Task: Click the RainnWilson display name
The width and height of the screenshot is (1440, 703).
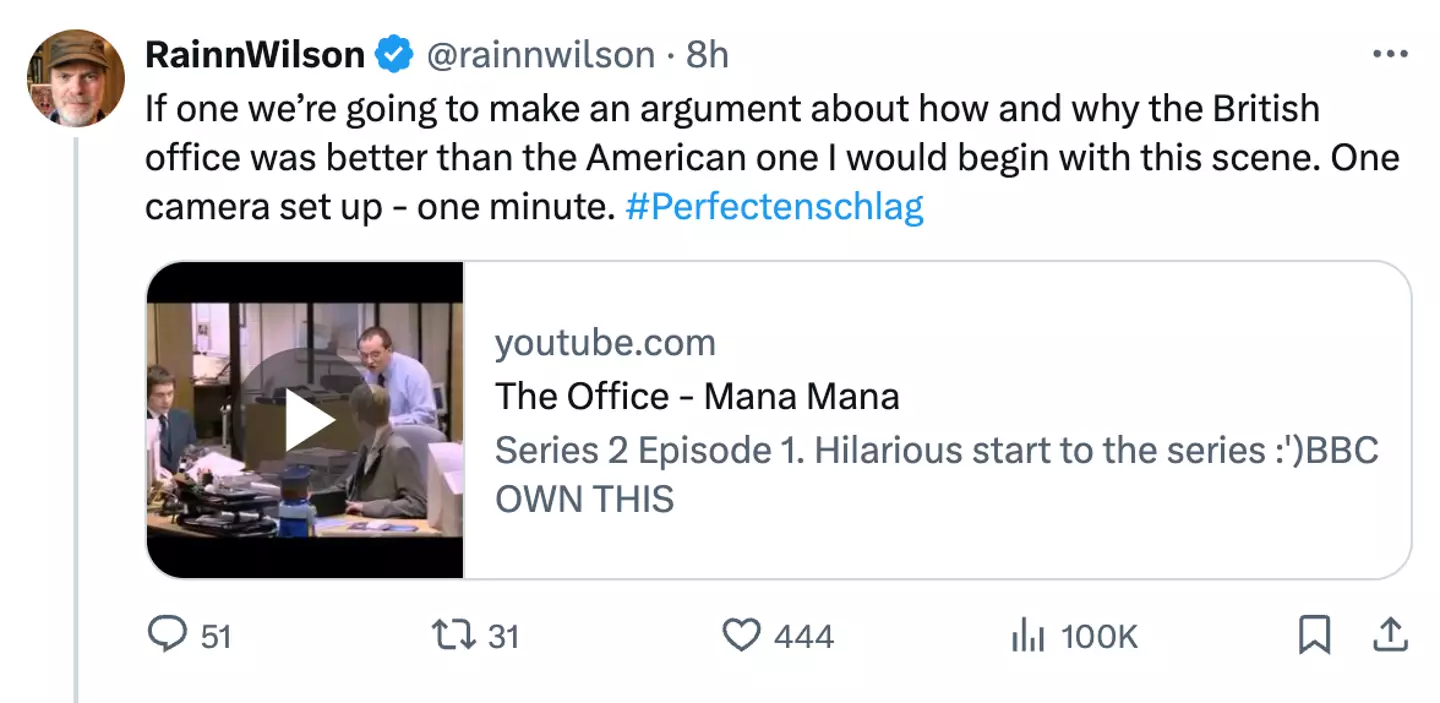Action: (255, 55)
